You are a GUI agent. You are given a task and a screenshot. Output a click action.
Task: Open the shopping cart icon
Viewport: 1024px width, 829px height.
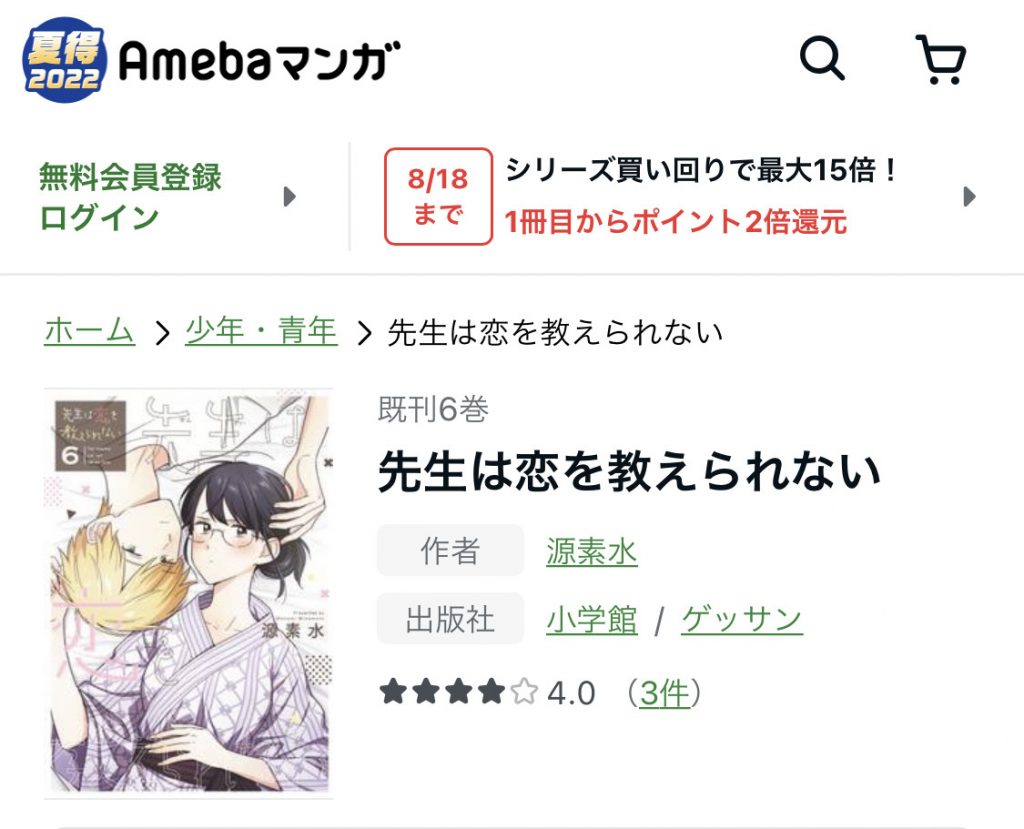coord(941,59)
